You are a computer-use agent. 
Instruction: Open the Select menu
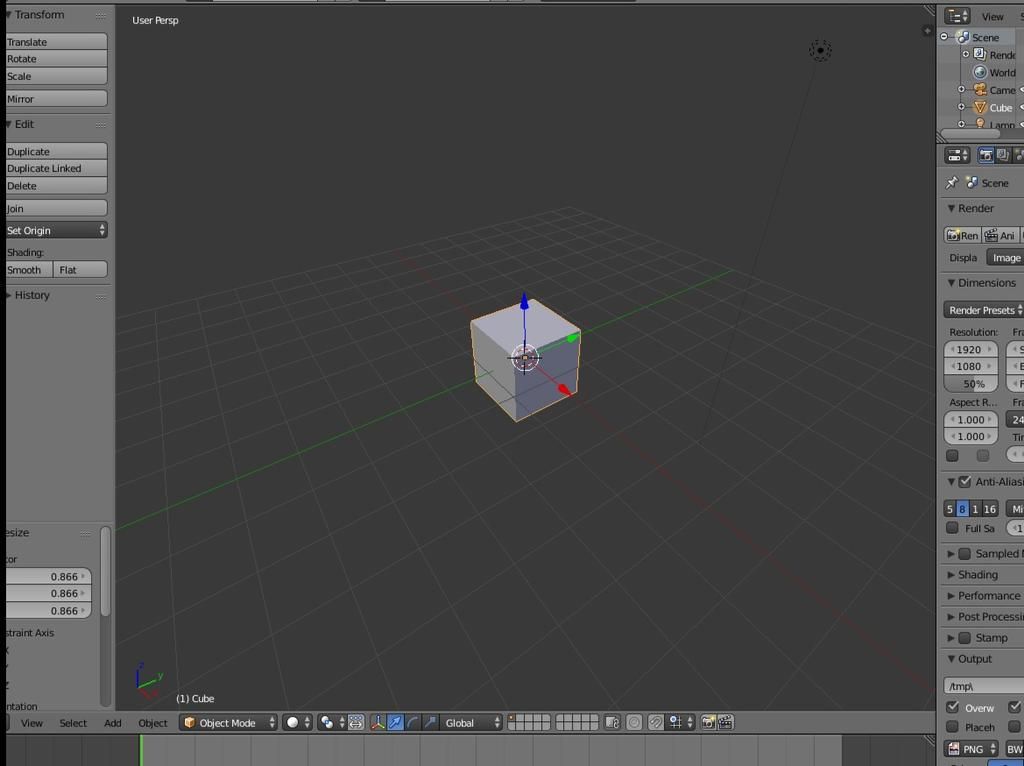click(72, 723)
